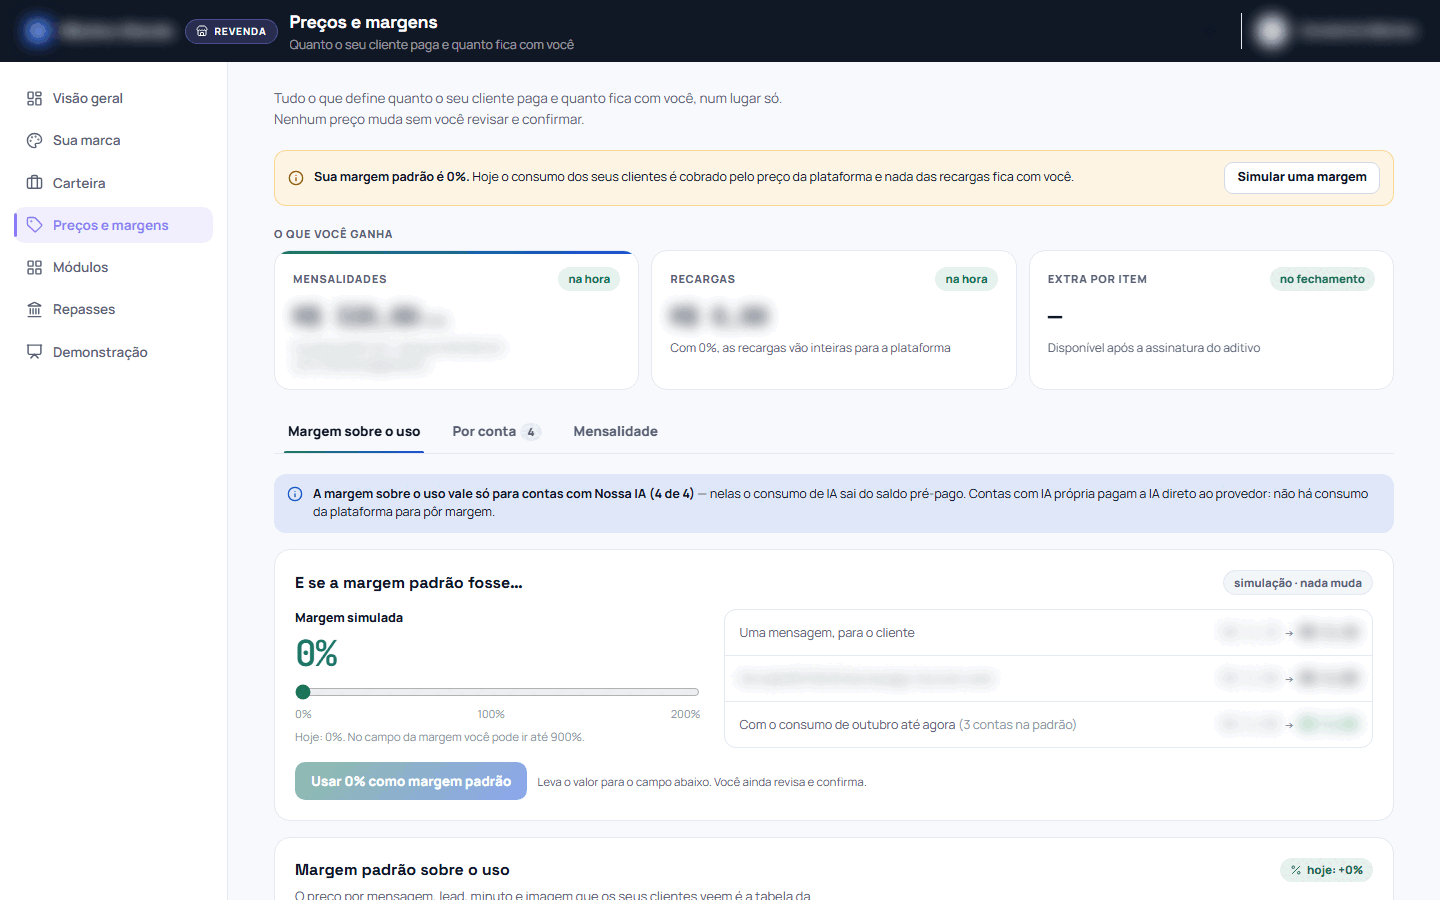This screenshot has width=1440, height=900.
Task: Click the simulação · nada muda badge
Action: pos(1298,583)
